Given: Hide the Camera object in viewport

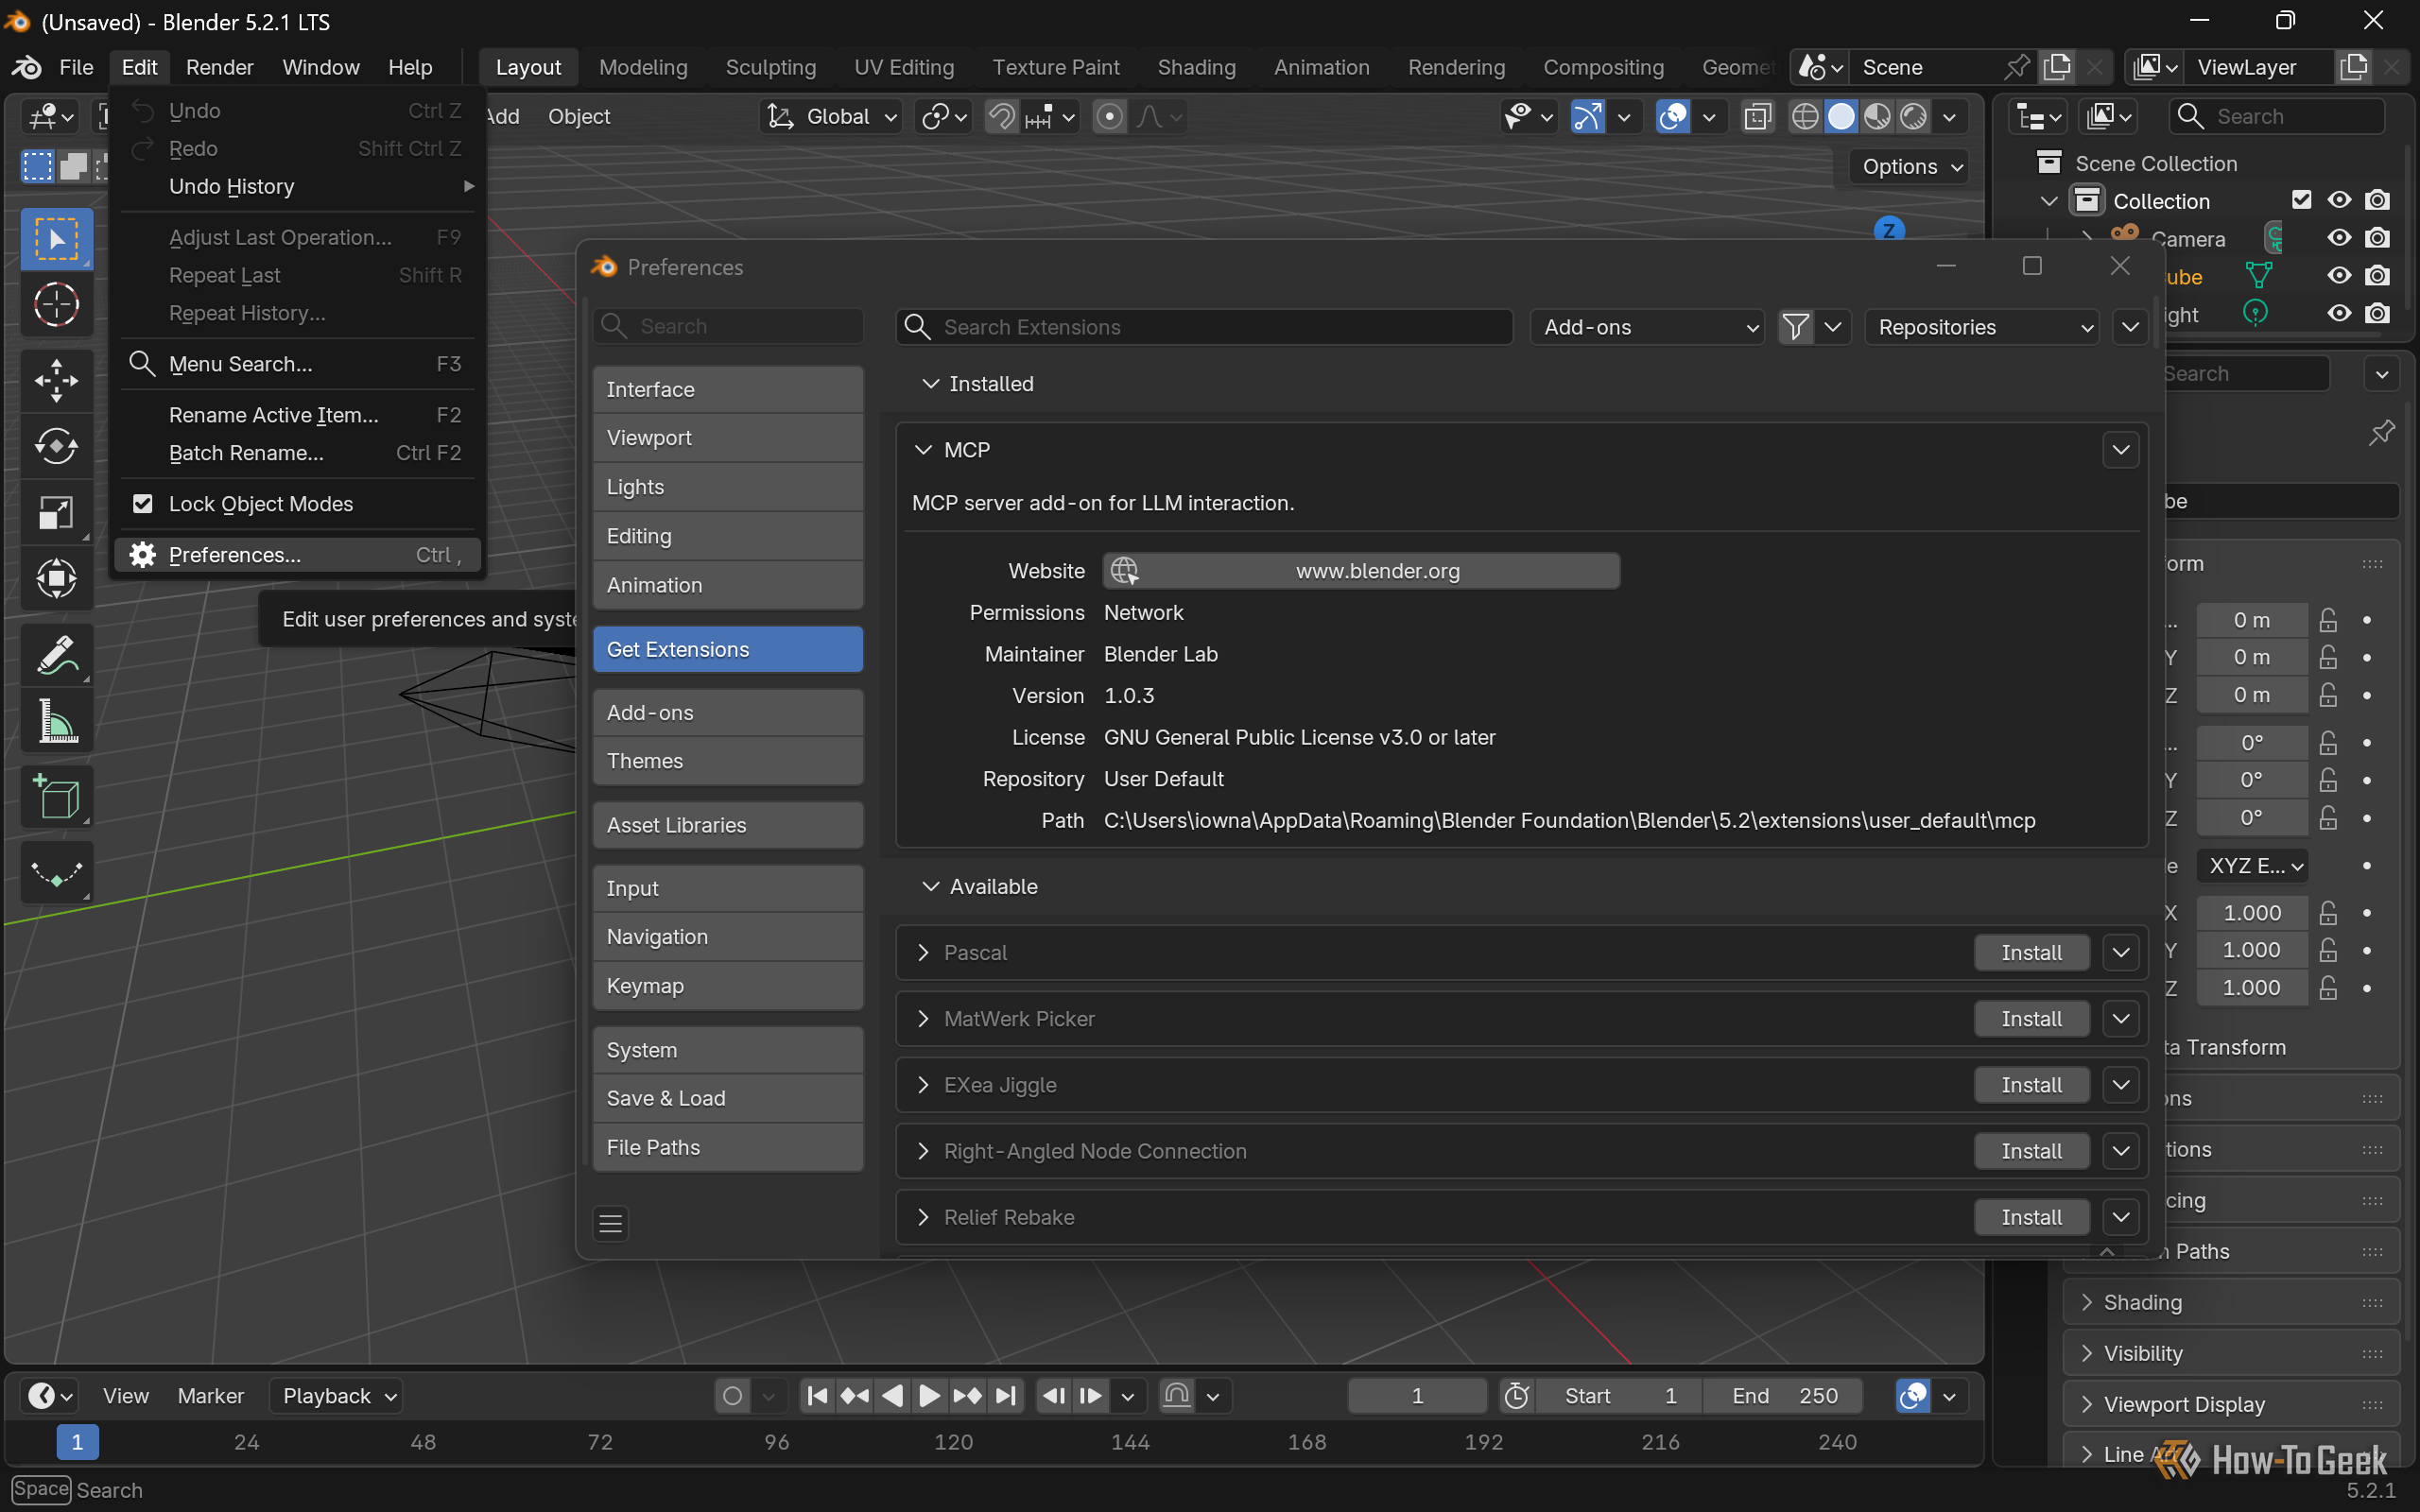Looking at the screenshot, I should point(2339,238).
